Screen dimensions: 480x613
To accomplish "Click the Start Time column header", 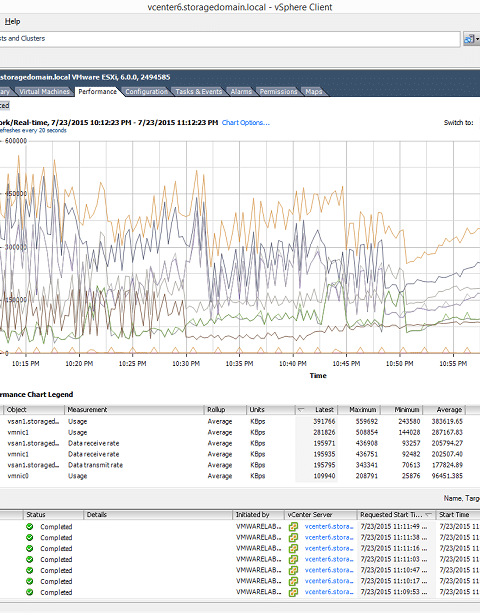I will pos(458,514).
